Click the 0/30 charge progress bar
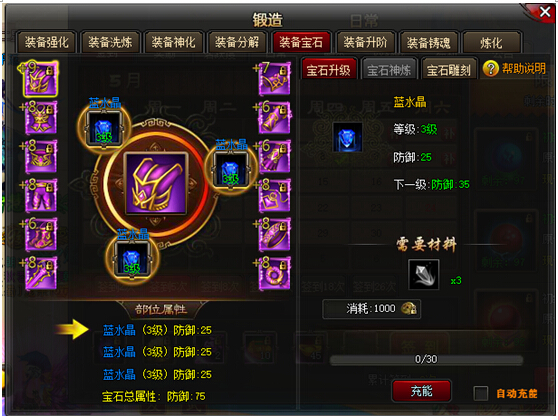This screenshot has width=558, height=420. coord(426,359)
